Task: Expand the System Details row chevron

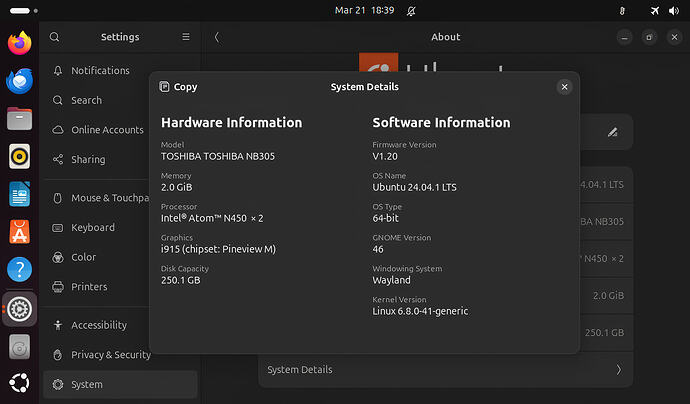Action: (x=618, y=370)
